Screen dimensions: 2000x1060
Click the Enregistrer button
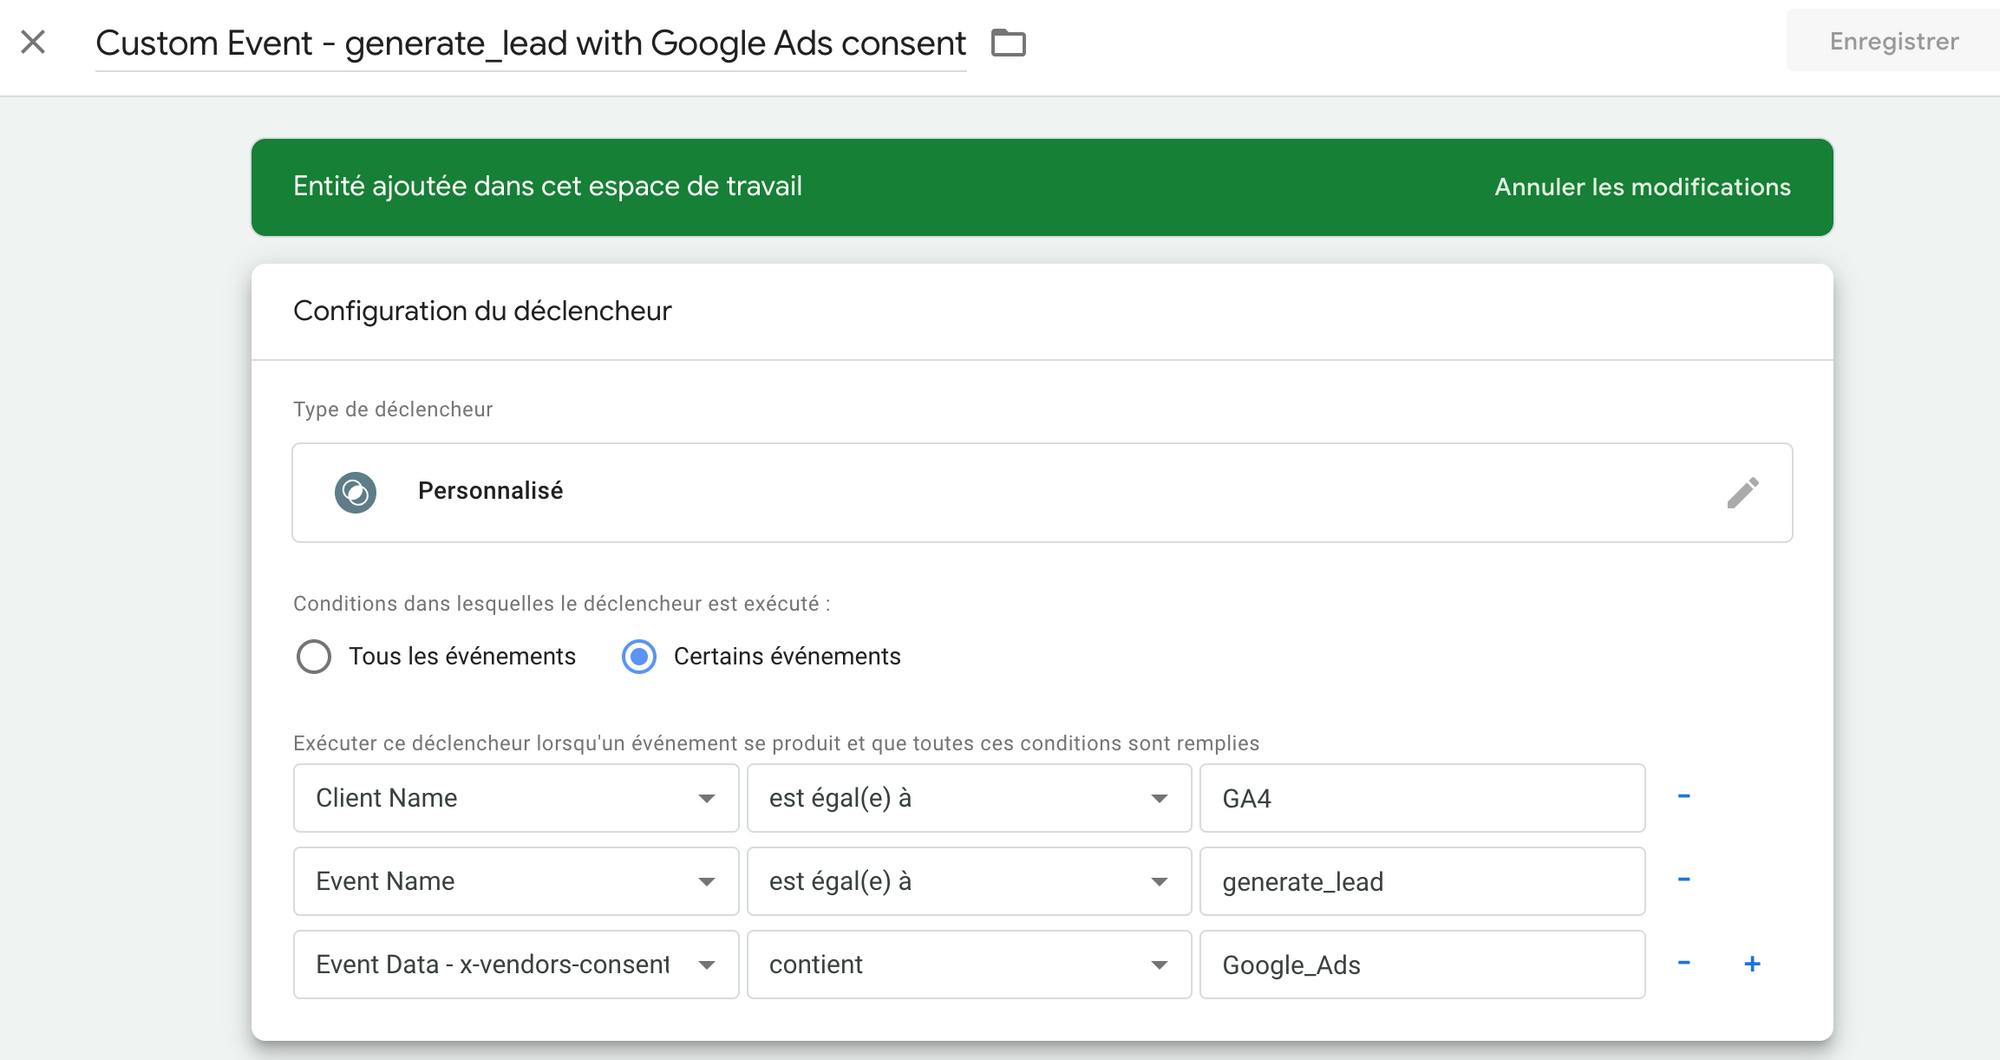click(x=1893, y=41)
